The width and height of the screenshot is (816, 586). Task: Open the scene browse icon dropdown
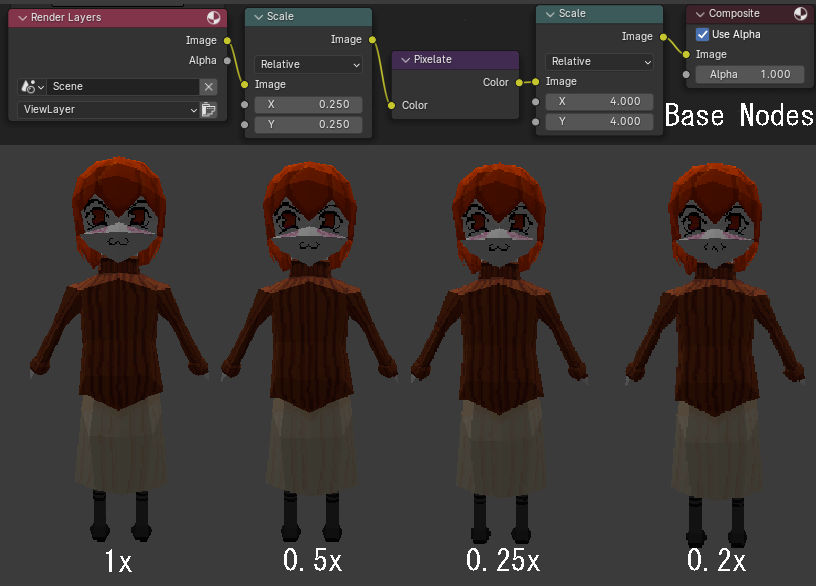pyautogui.click(x=32, y=87)
